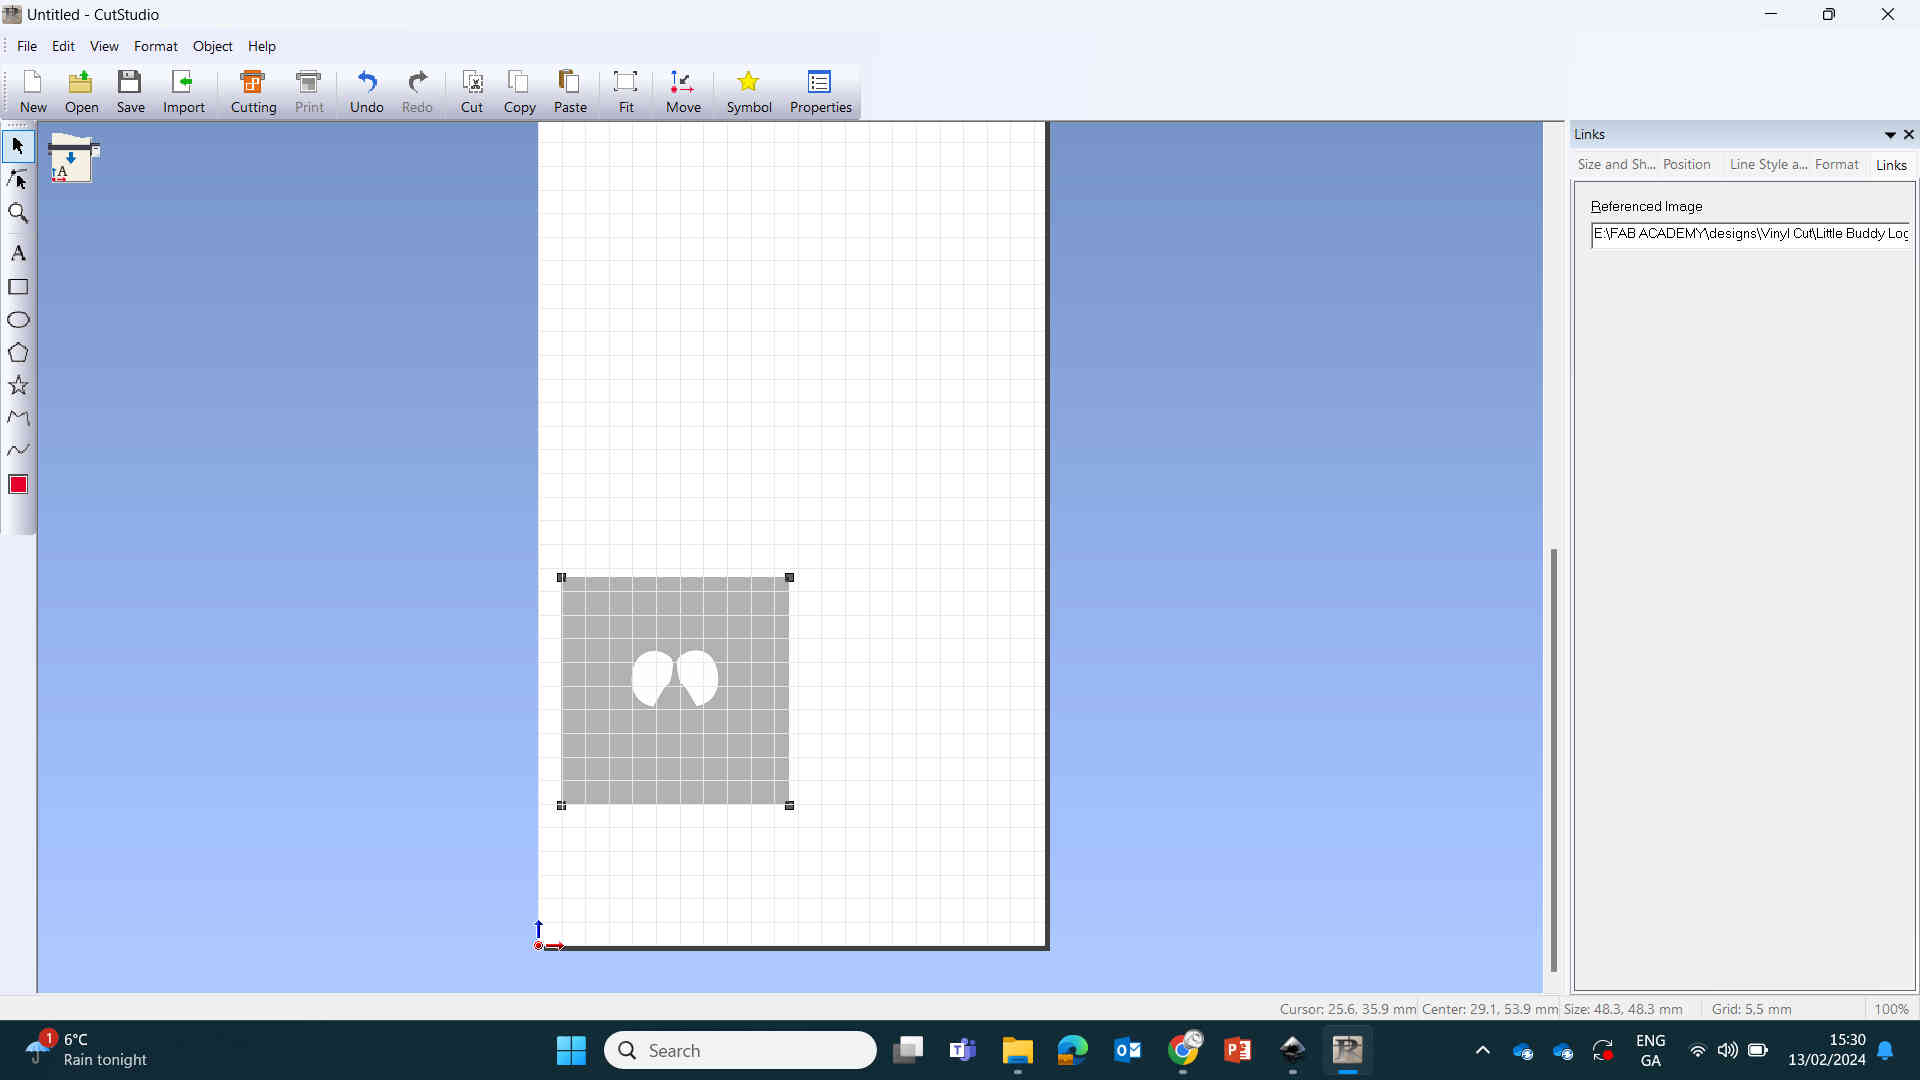
Task: Show hidden system tray icons
Action: click(1483, 1050)
